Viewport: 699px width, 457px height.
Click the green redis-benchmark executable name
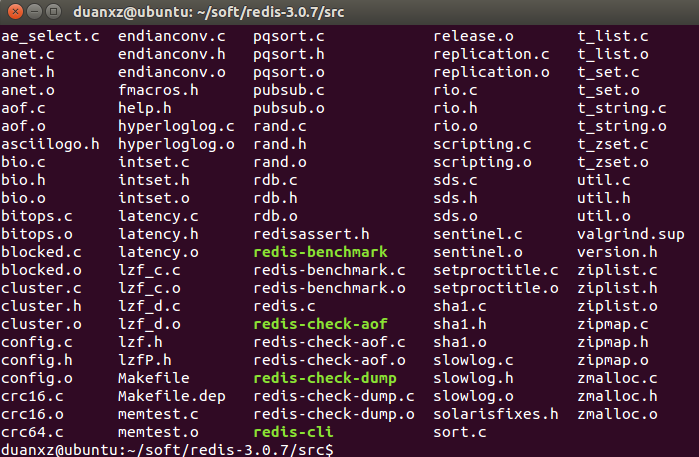[321, 252]
